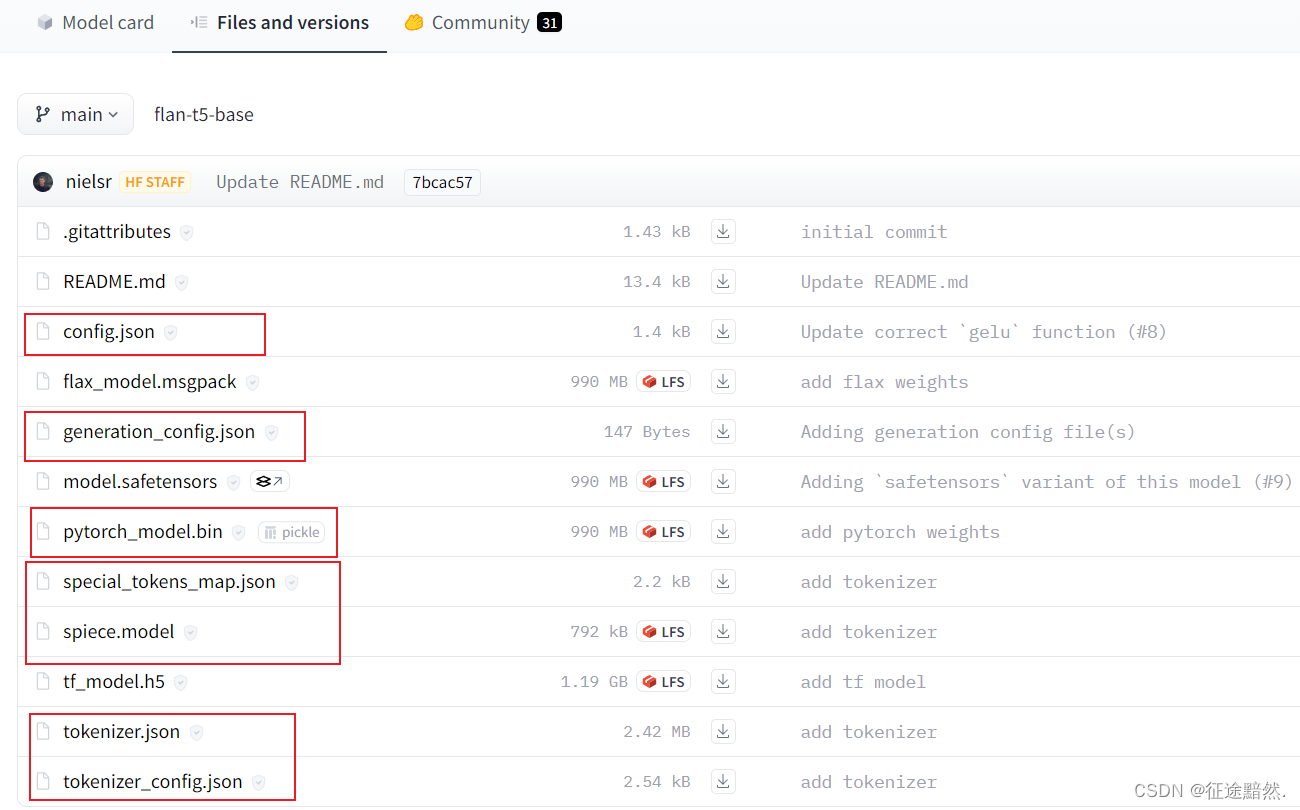Viewport: 1300px width, 810px height.
Task: Open 'Update correct gelu function (#8)' commit
Action: point(984,332)
